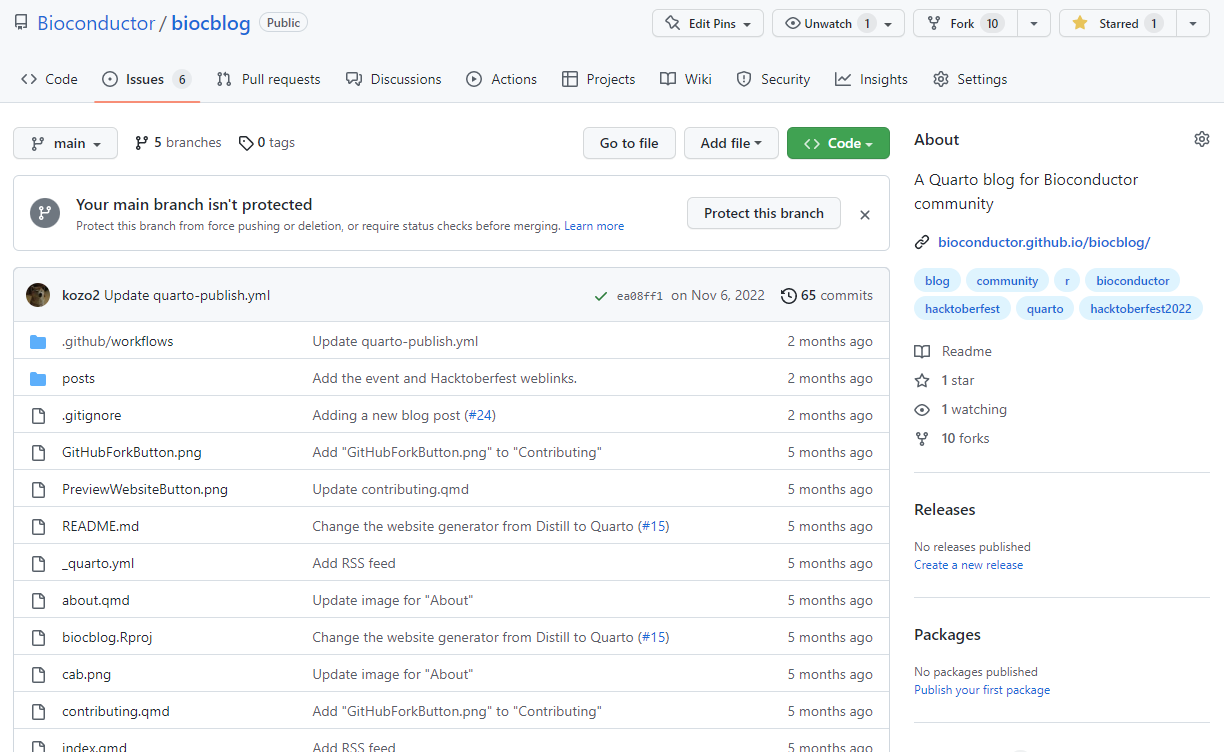Click the 0 tags link
The image size is (1224, 752).
pos(267,143)
